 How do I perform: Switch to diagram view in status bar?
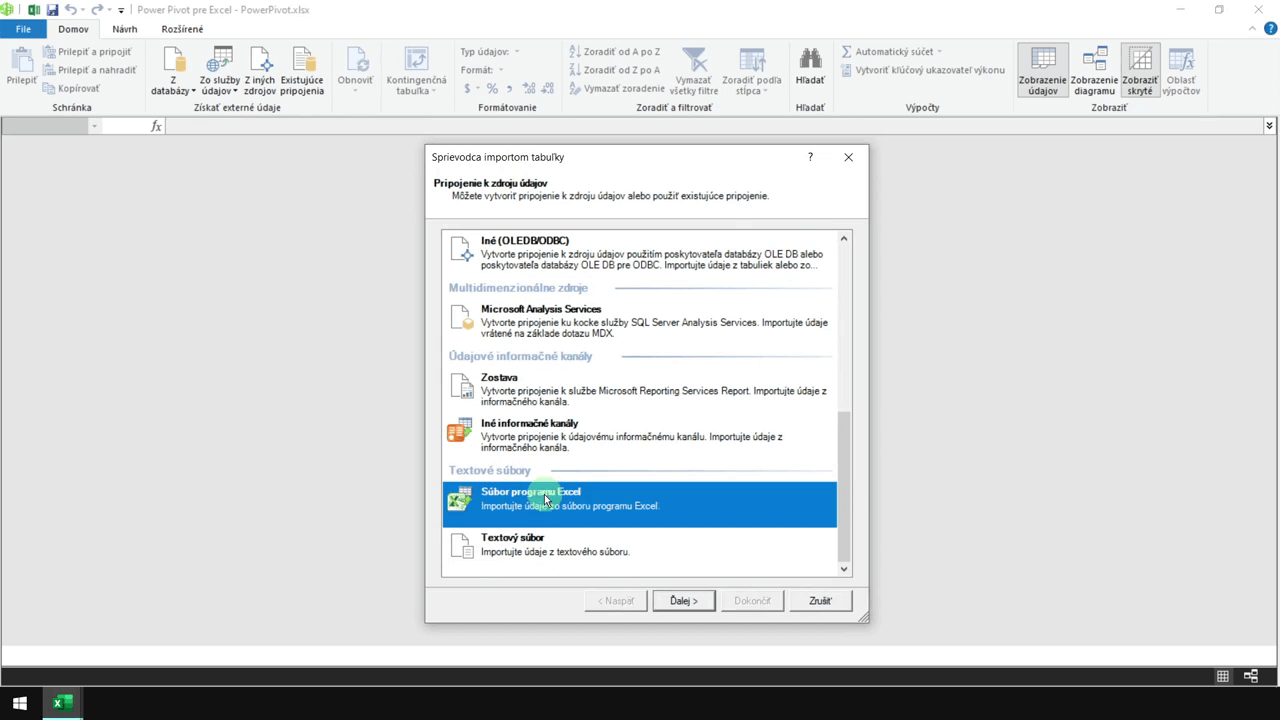pos(1251,676)
